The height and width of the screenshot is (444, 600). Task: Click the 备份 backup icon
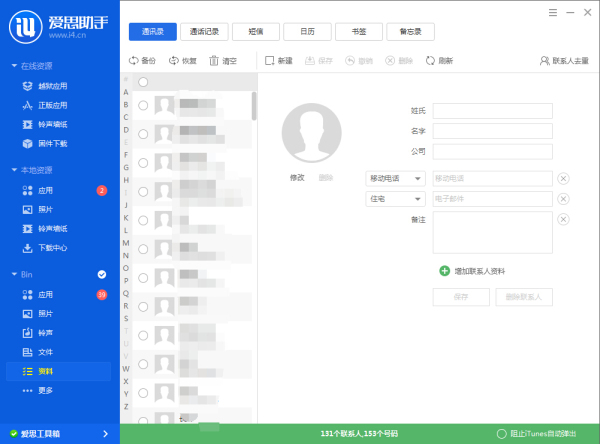tap(133, 61)
